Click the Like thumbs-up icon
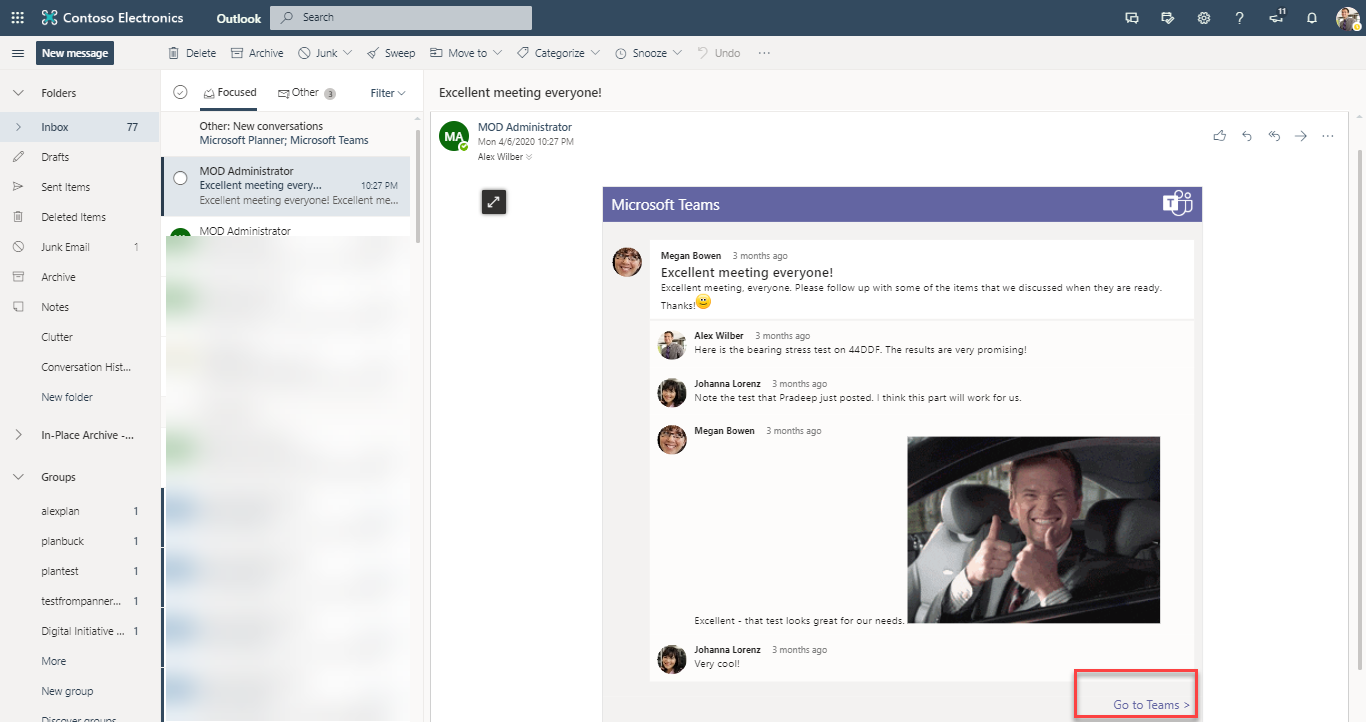1366x722 pixels. pos(1219,136)
